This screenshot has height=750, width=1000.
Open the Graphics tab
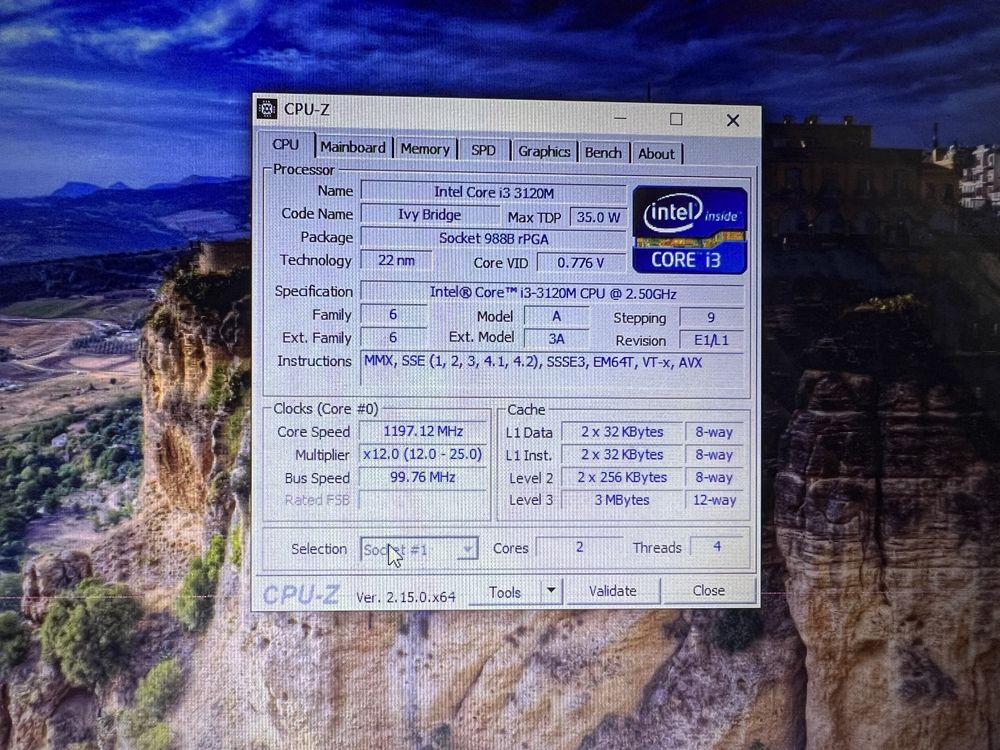544,152
